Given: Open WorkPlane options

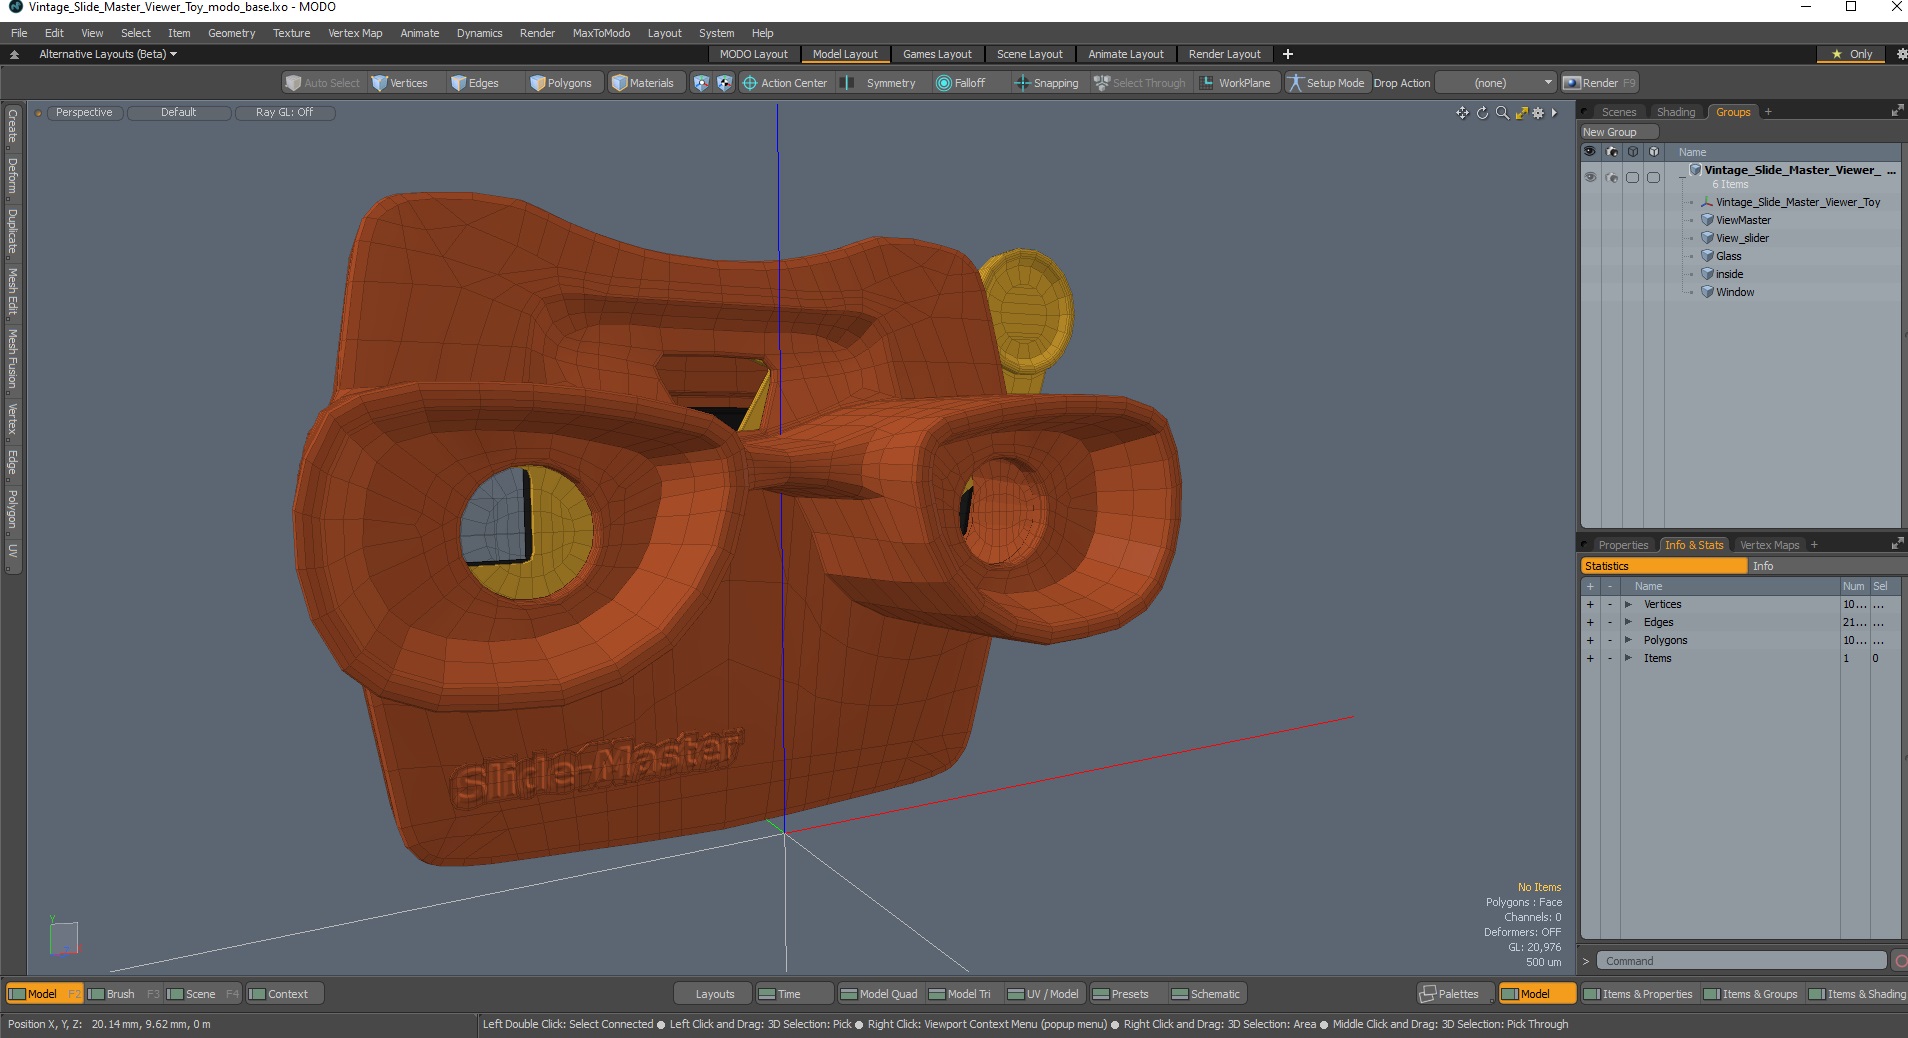Looking at the screenshot, I should tap(1236, 83).
